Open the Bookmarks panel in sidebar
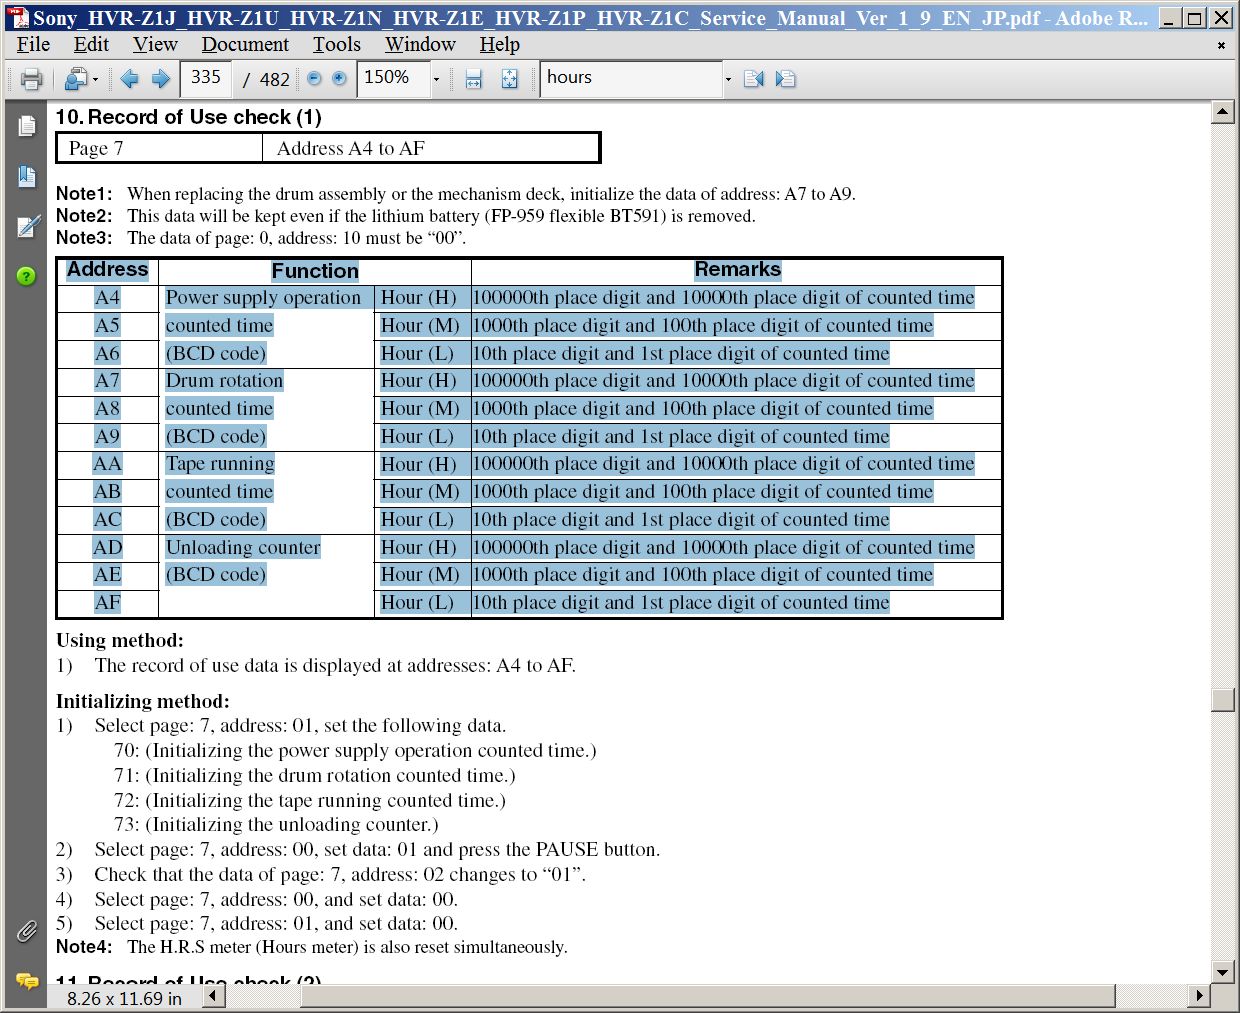The image size is (1240, 1013). tap(27, 177)
